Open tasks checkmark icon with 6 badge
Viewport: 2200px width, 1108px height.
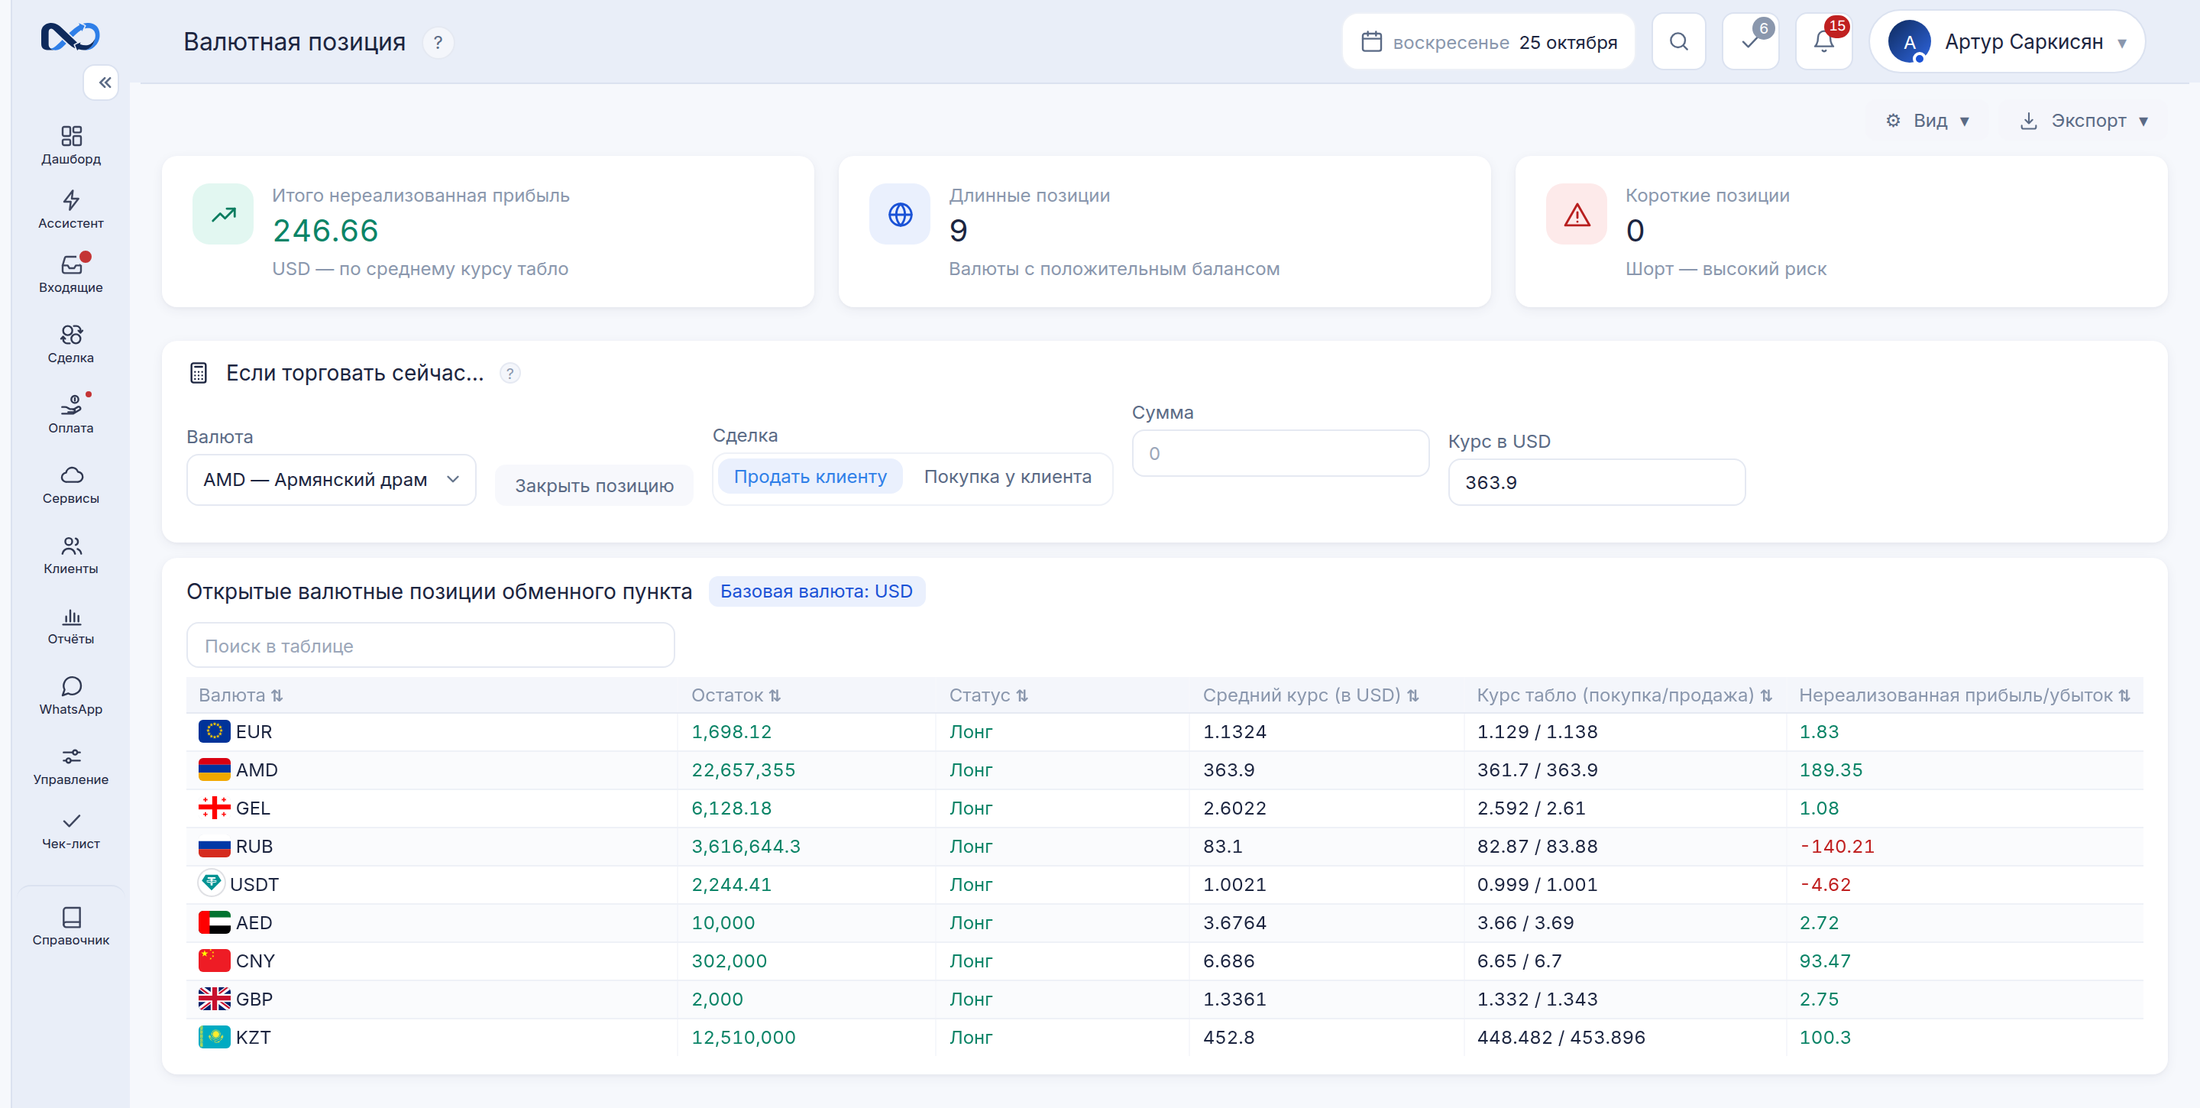[x=1751, y=42]
